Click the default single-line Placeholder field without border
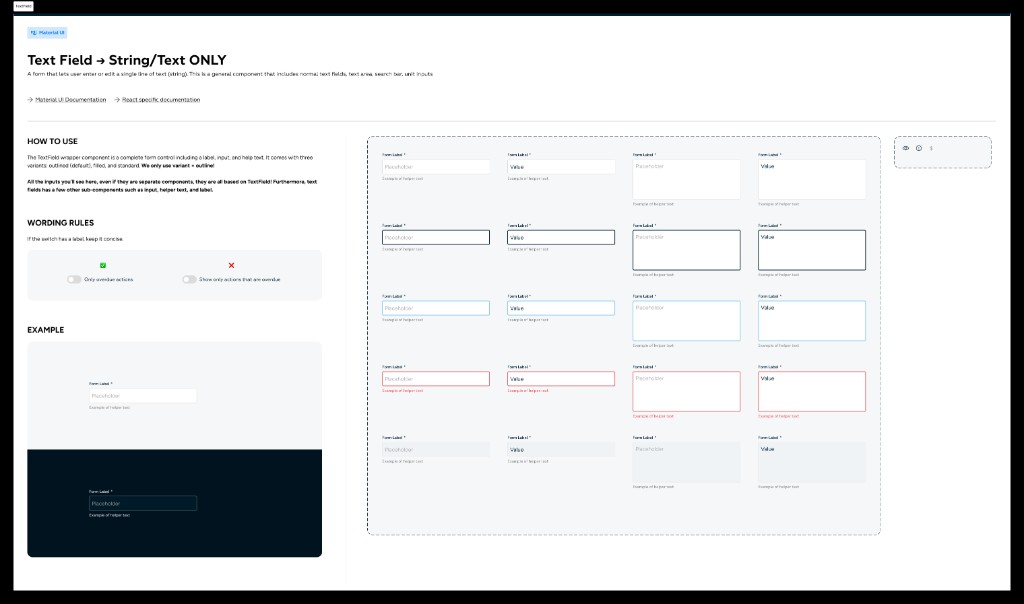Viewport: 1024px width, 604px height. (x=436, y=167)
